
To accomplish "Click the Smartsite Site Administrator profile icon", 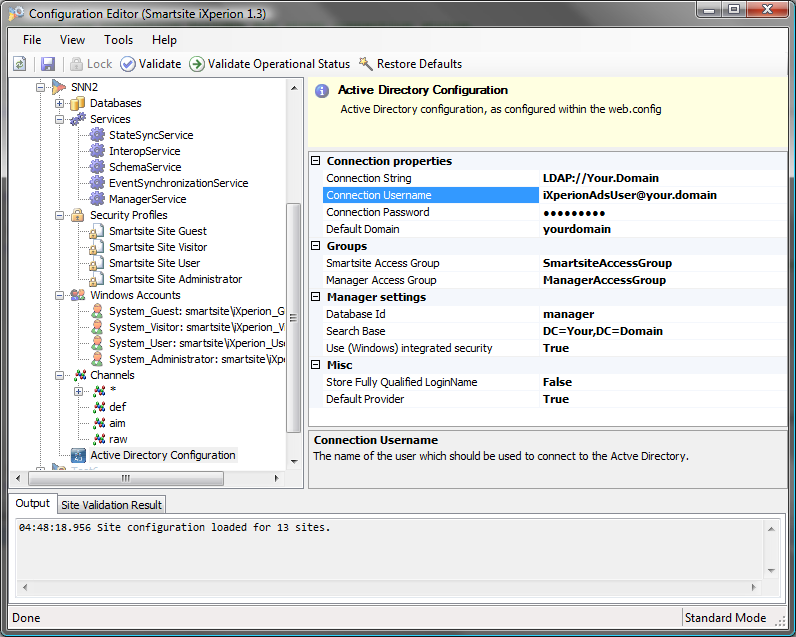I will (96, 279).
